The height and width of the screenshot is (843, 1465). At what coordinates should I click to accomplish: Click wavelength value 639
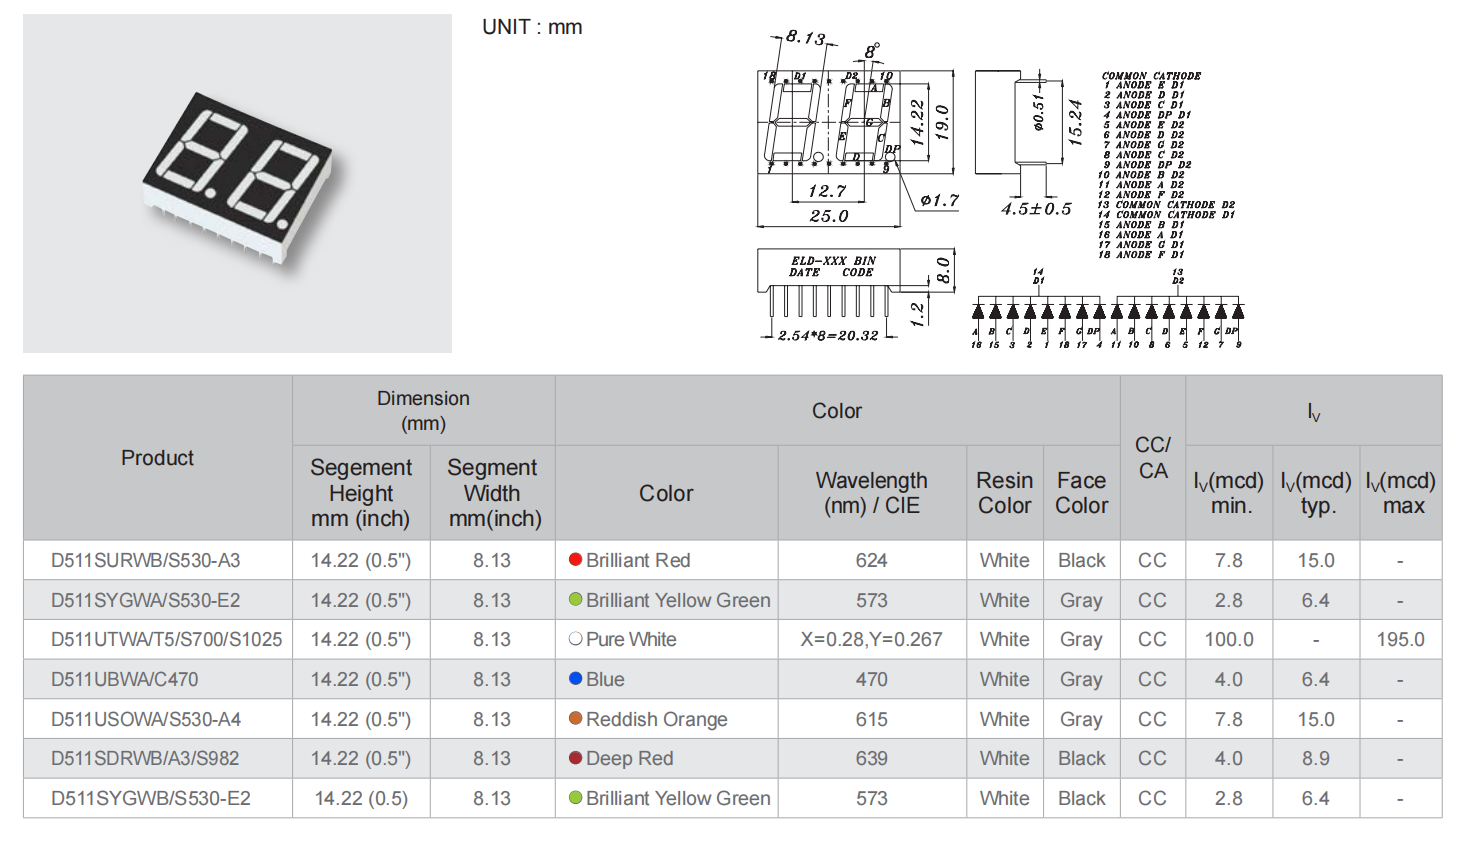872,758
